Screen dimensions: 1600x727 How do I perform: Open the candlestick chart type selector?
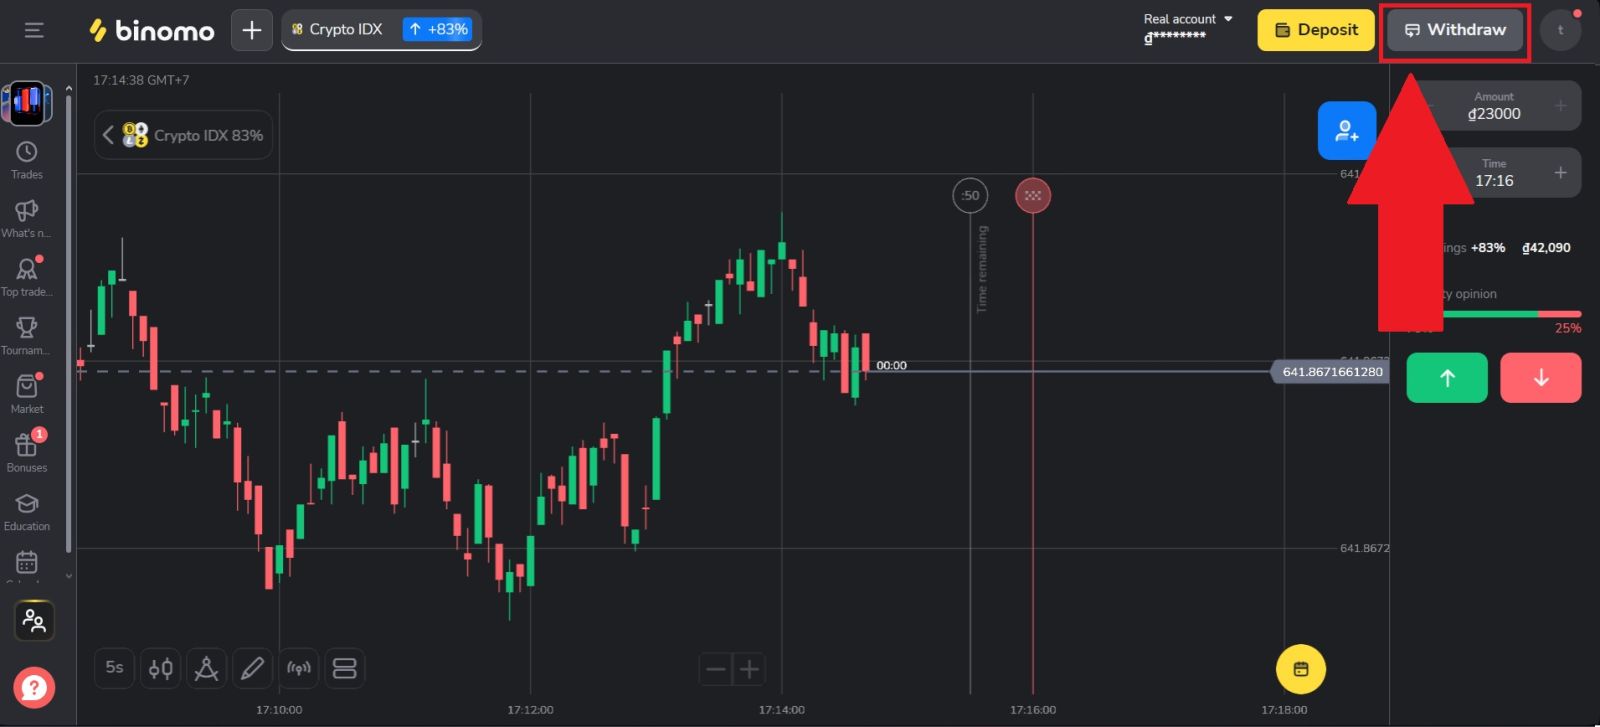coord(160,668)
